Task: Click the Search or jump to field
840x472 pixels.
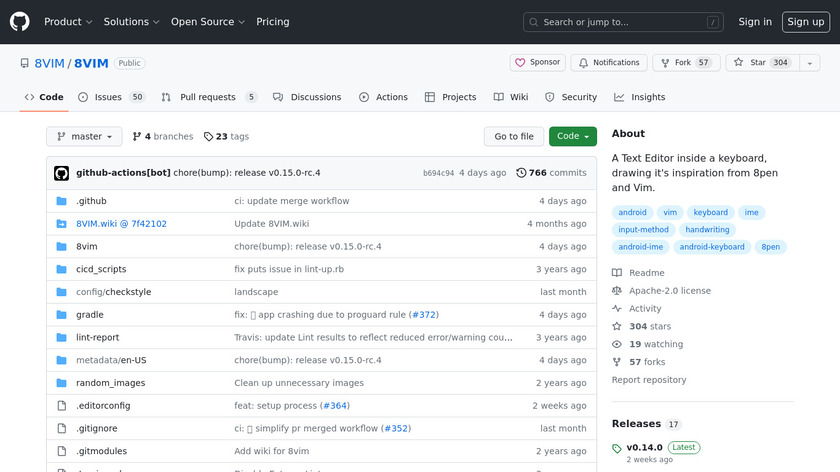Action: tap(623, 22)
